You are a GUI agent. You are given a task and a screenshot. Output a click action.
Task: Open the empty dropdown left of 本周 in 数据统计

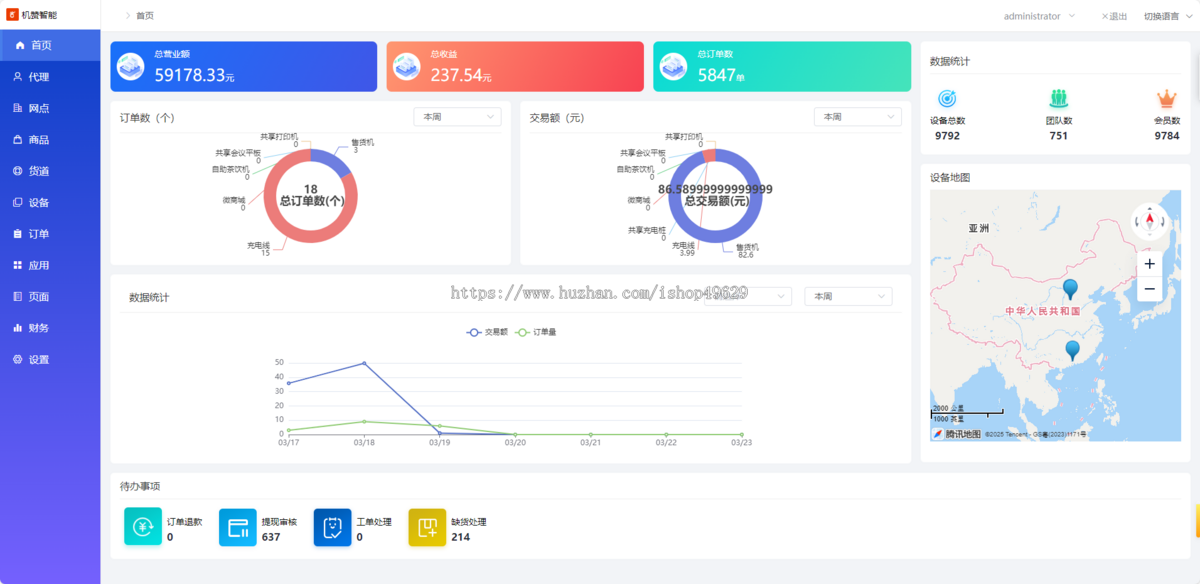747,297
